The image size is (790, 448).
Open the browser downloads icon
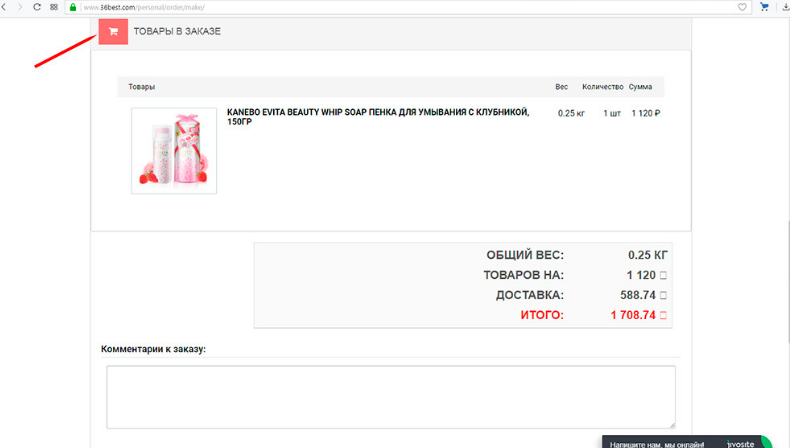785,7
